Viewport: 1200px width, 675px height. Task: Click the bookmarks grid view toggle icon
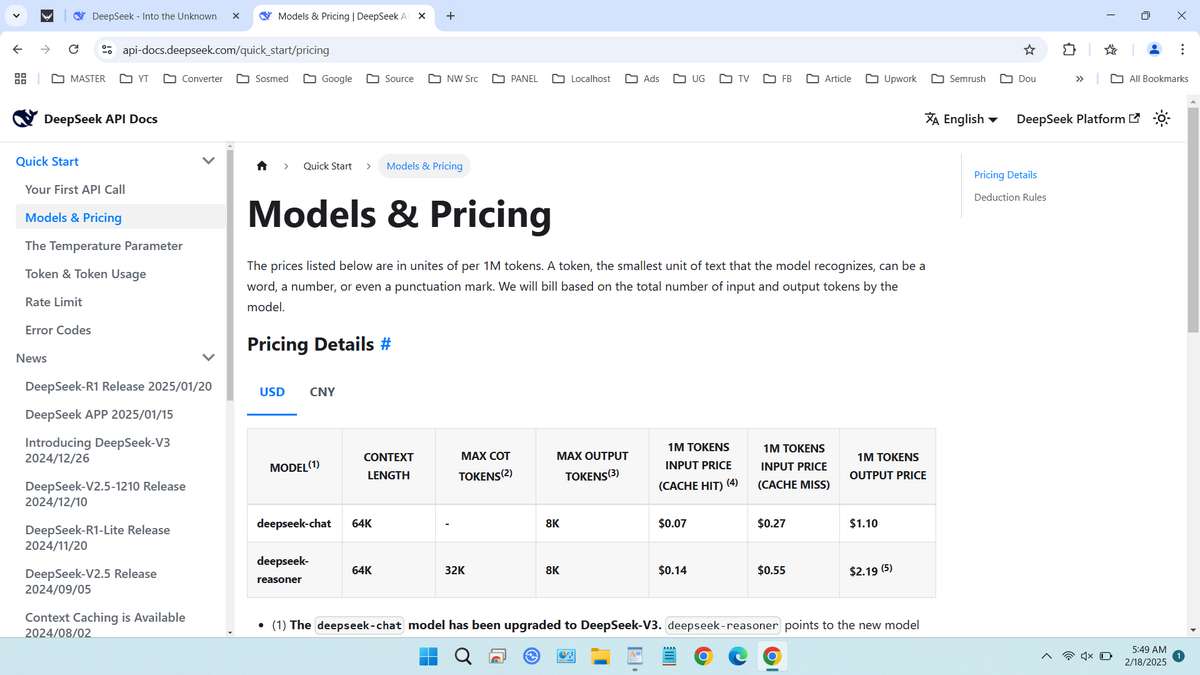click(x=20, y=77)
